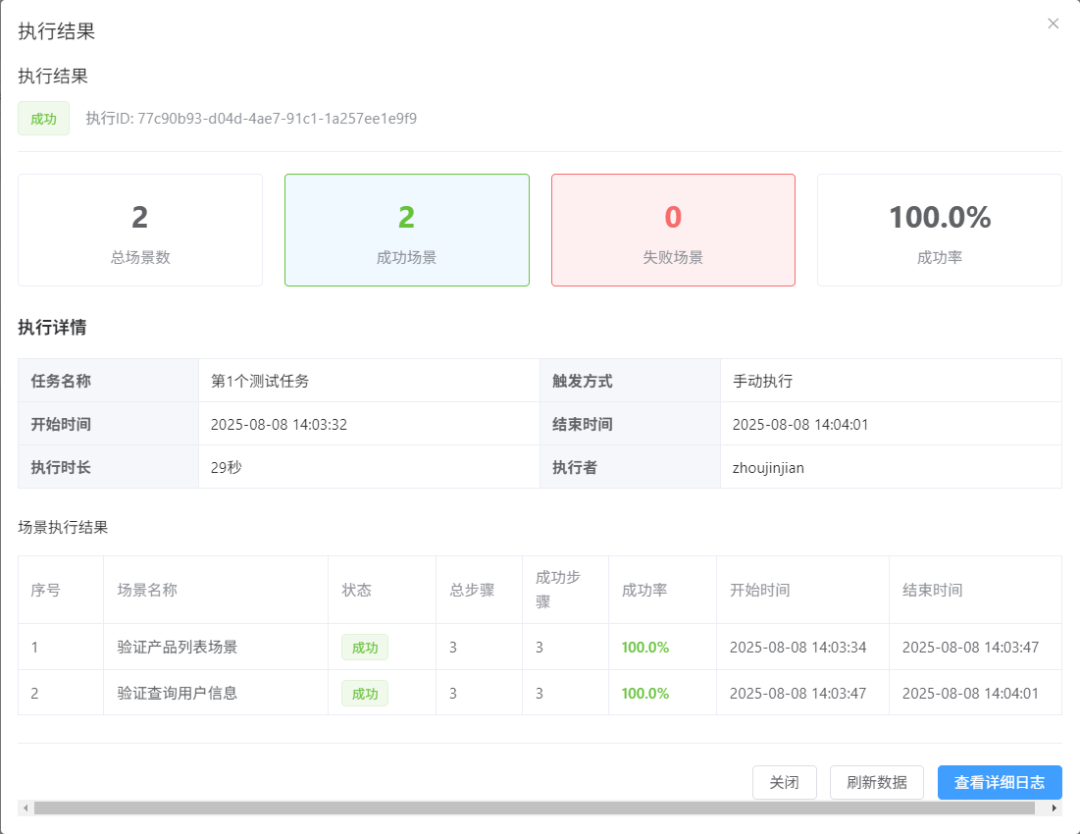Image resolution: width=1080 pixels, height=834 pixels.
Task: Click the 100.0% rate in row 2
Action: [x=645, y=694]
